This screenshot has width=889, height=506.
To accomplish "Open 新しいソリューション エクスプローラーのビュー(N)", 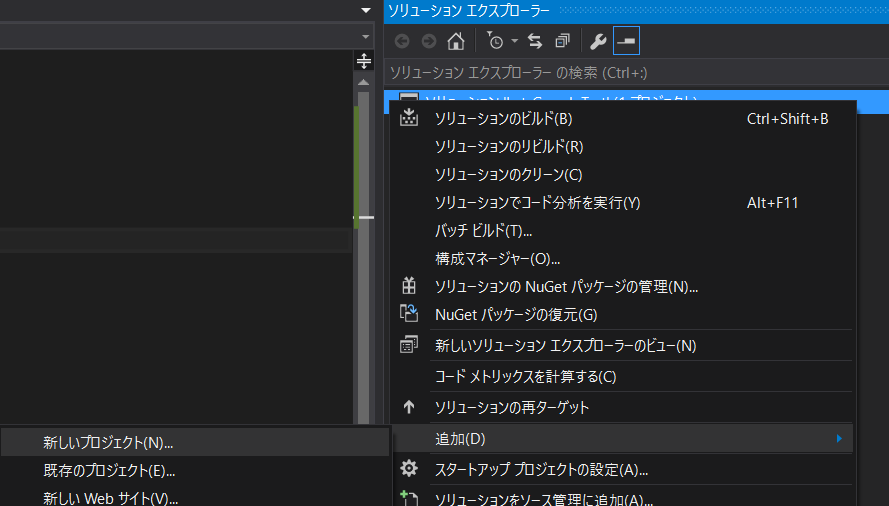I will (x=622, y=345).
